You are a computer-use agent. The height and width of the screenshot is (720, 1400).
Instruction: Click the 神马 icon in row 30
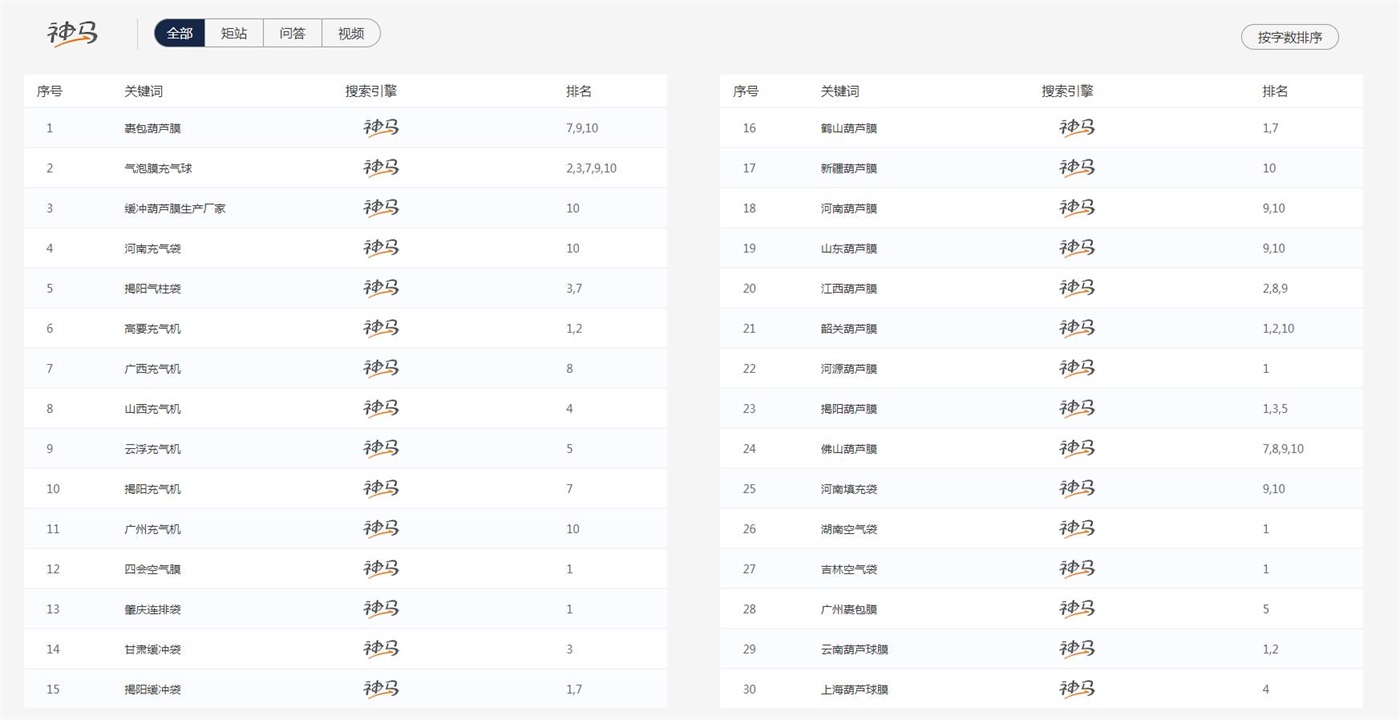pyautogui.click(x=1077, y=688)
